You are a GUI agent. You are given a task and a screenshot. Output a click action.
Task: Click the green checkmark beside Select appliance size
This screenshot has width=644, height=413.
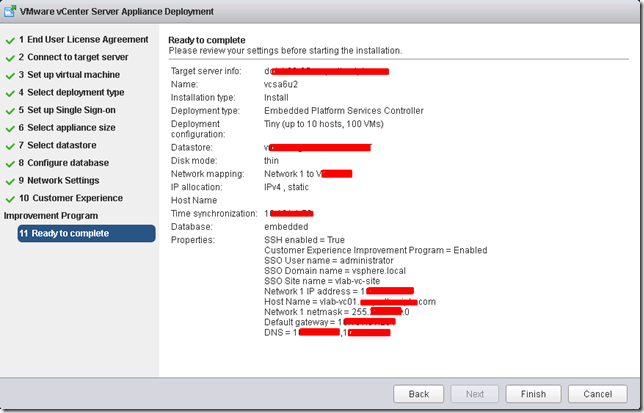coord(10,128)
